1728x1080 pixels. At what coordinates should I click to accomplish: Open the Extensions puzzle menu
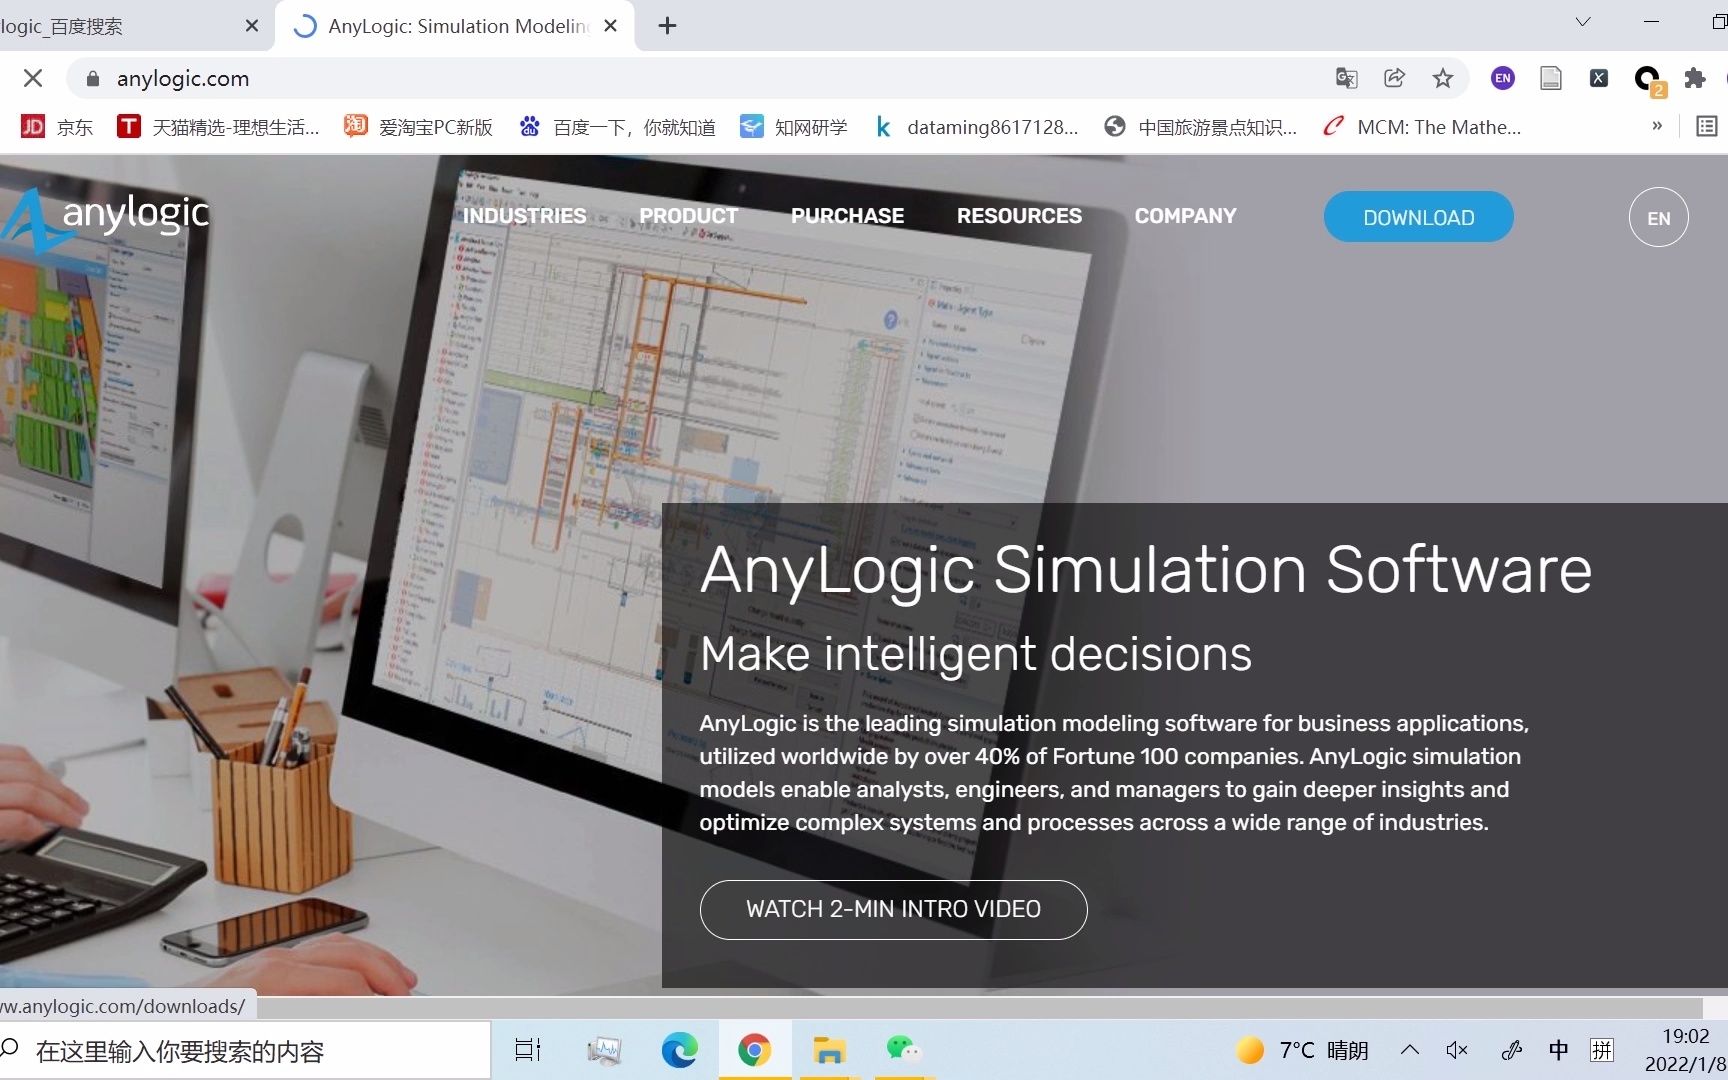1695,78
